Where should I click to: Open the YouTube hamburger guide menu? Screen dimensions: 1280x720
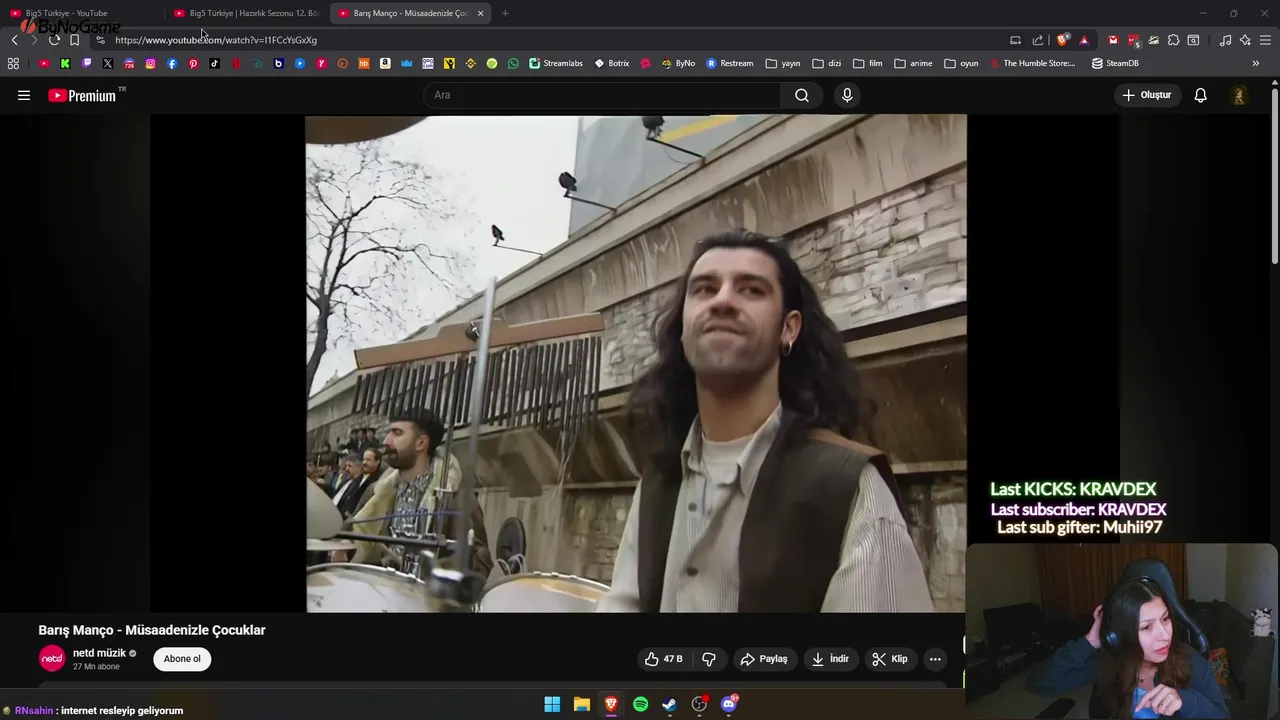point(24,95)
